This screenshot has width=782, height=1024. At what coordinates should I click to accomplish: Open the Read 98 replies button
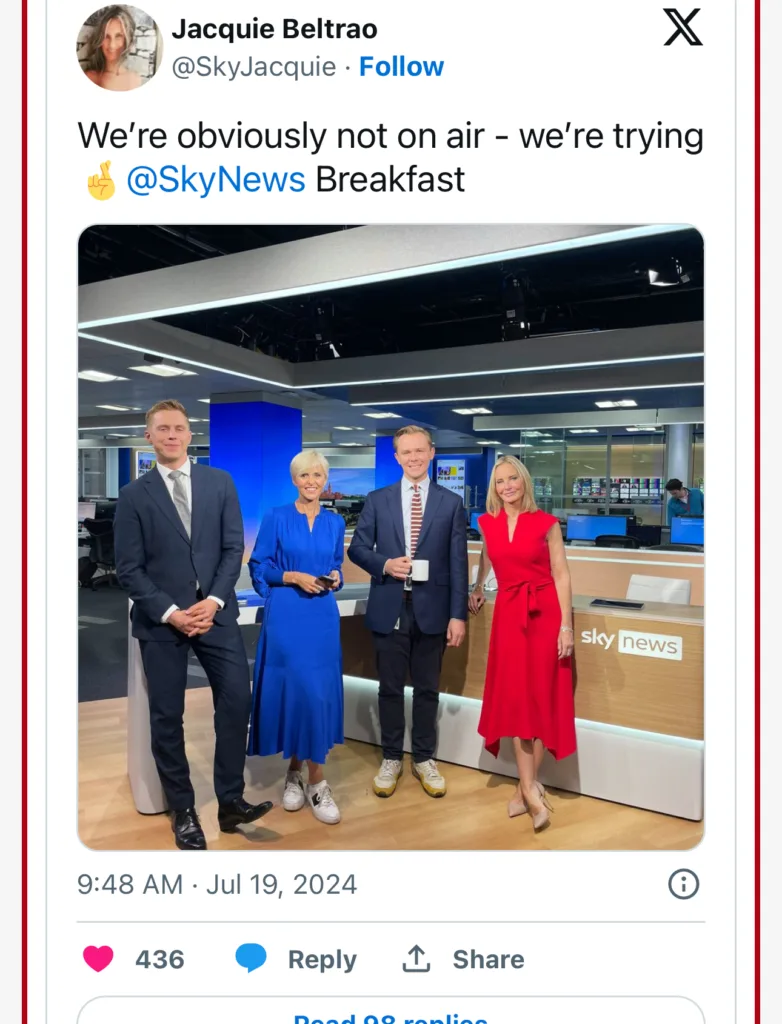(391, 1010)
